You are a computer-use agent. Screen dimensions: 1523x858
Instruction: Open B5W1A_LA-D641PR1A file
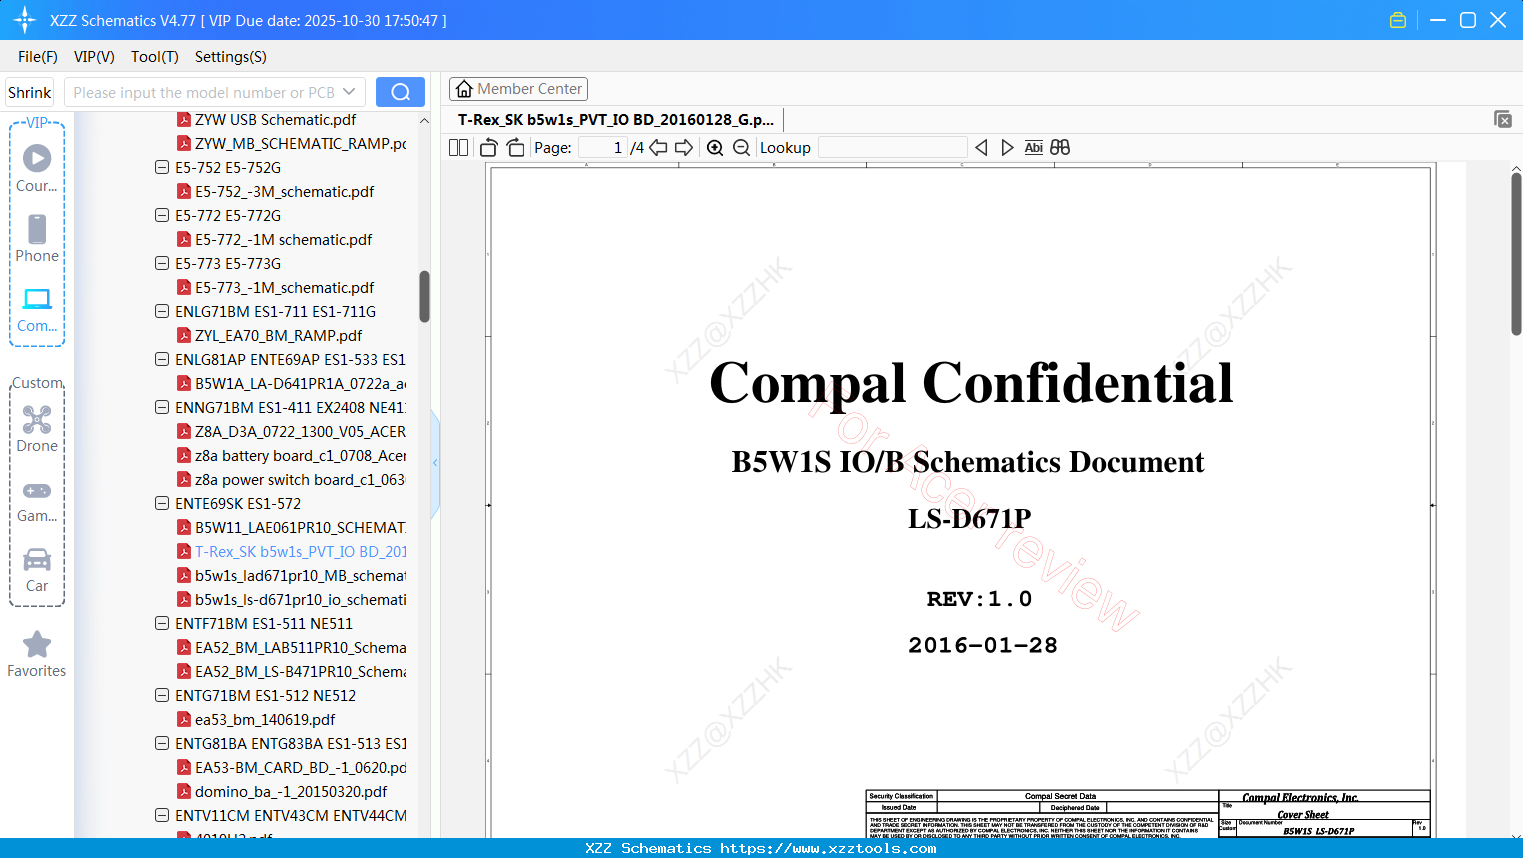point(300,383)
